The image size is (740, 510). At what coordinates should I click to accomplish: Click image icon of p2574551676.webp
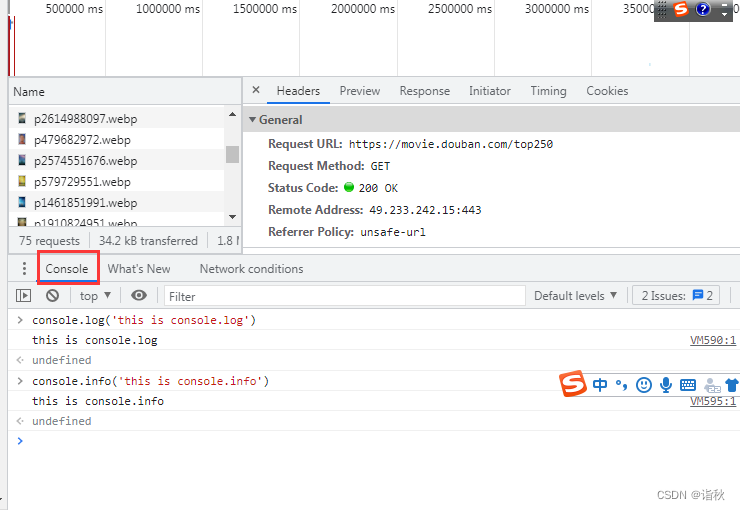click(x=22, y=160)
